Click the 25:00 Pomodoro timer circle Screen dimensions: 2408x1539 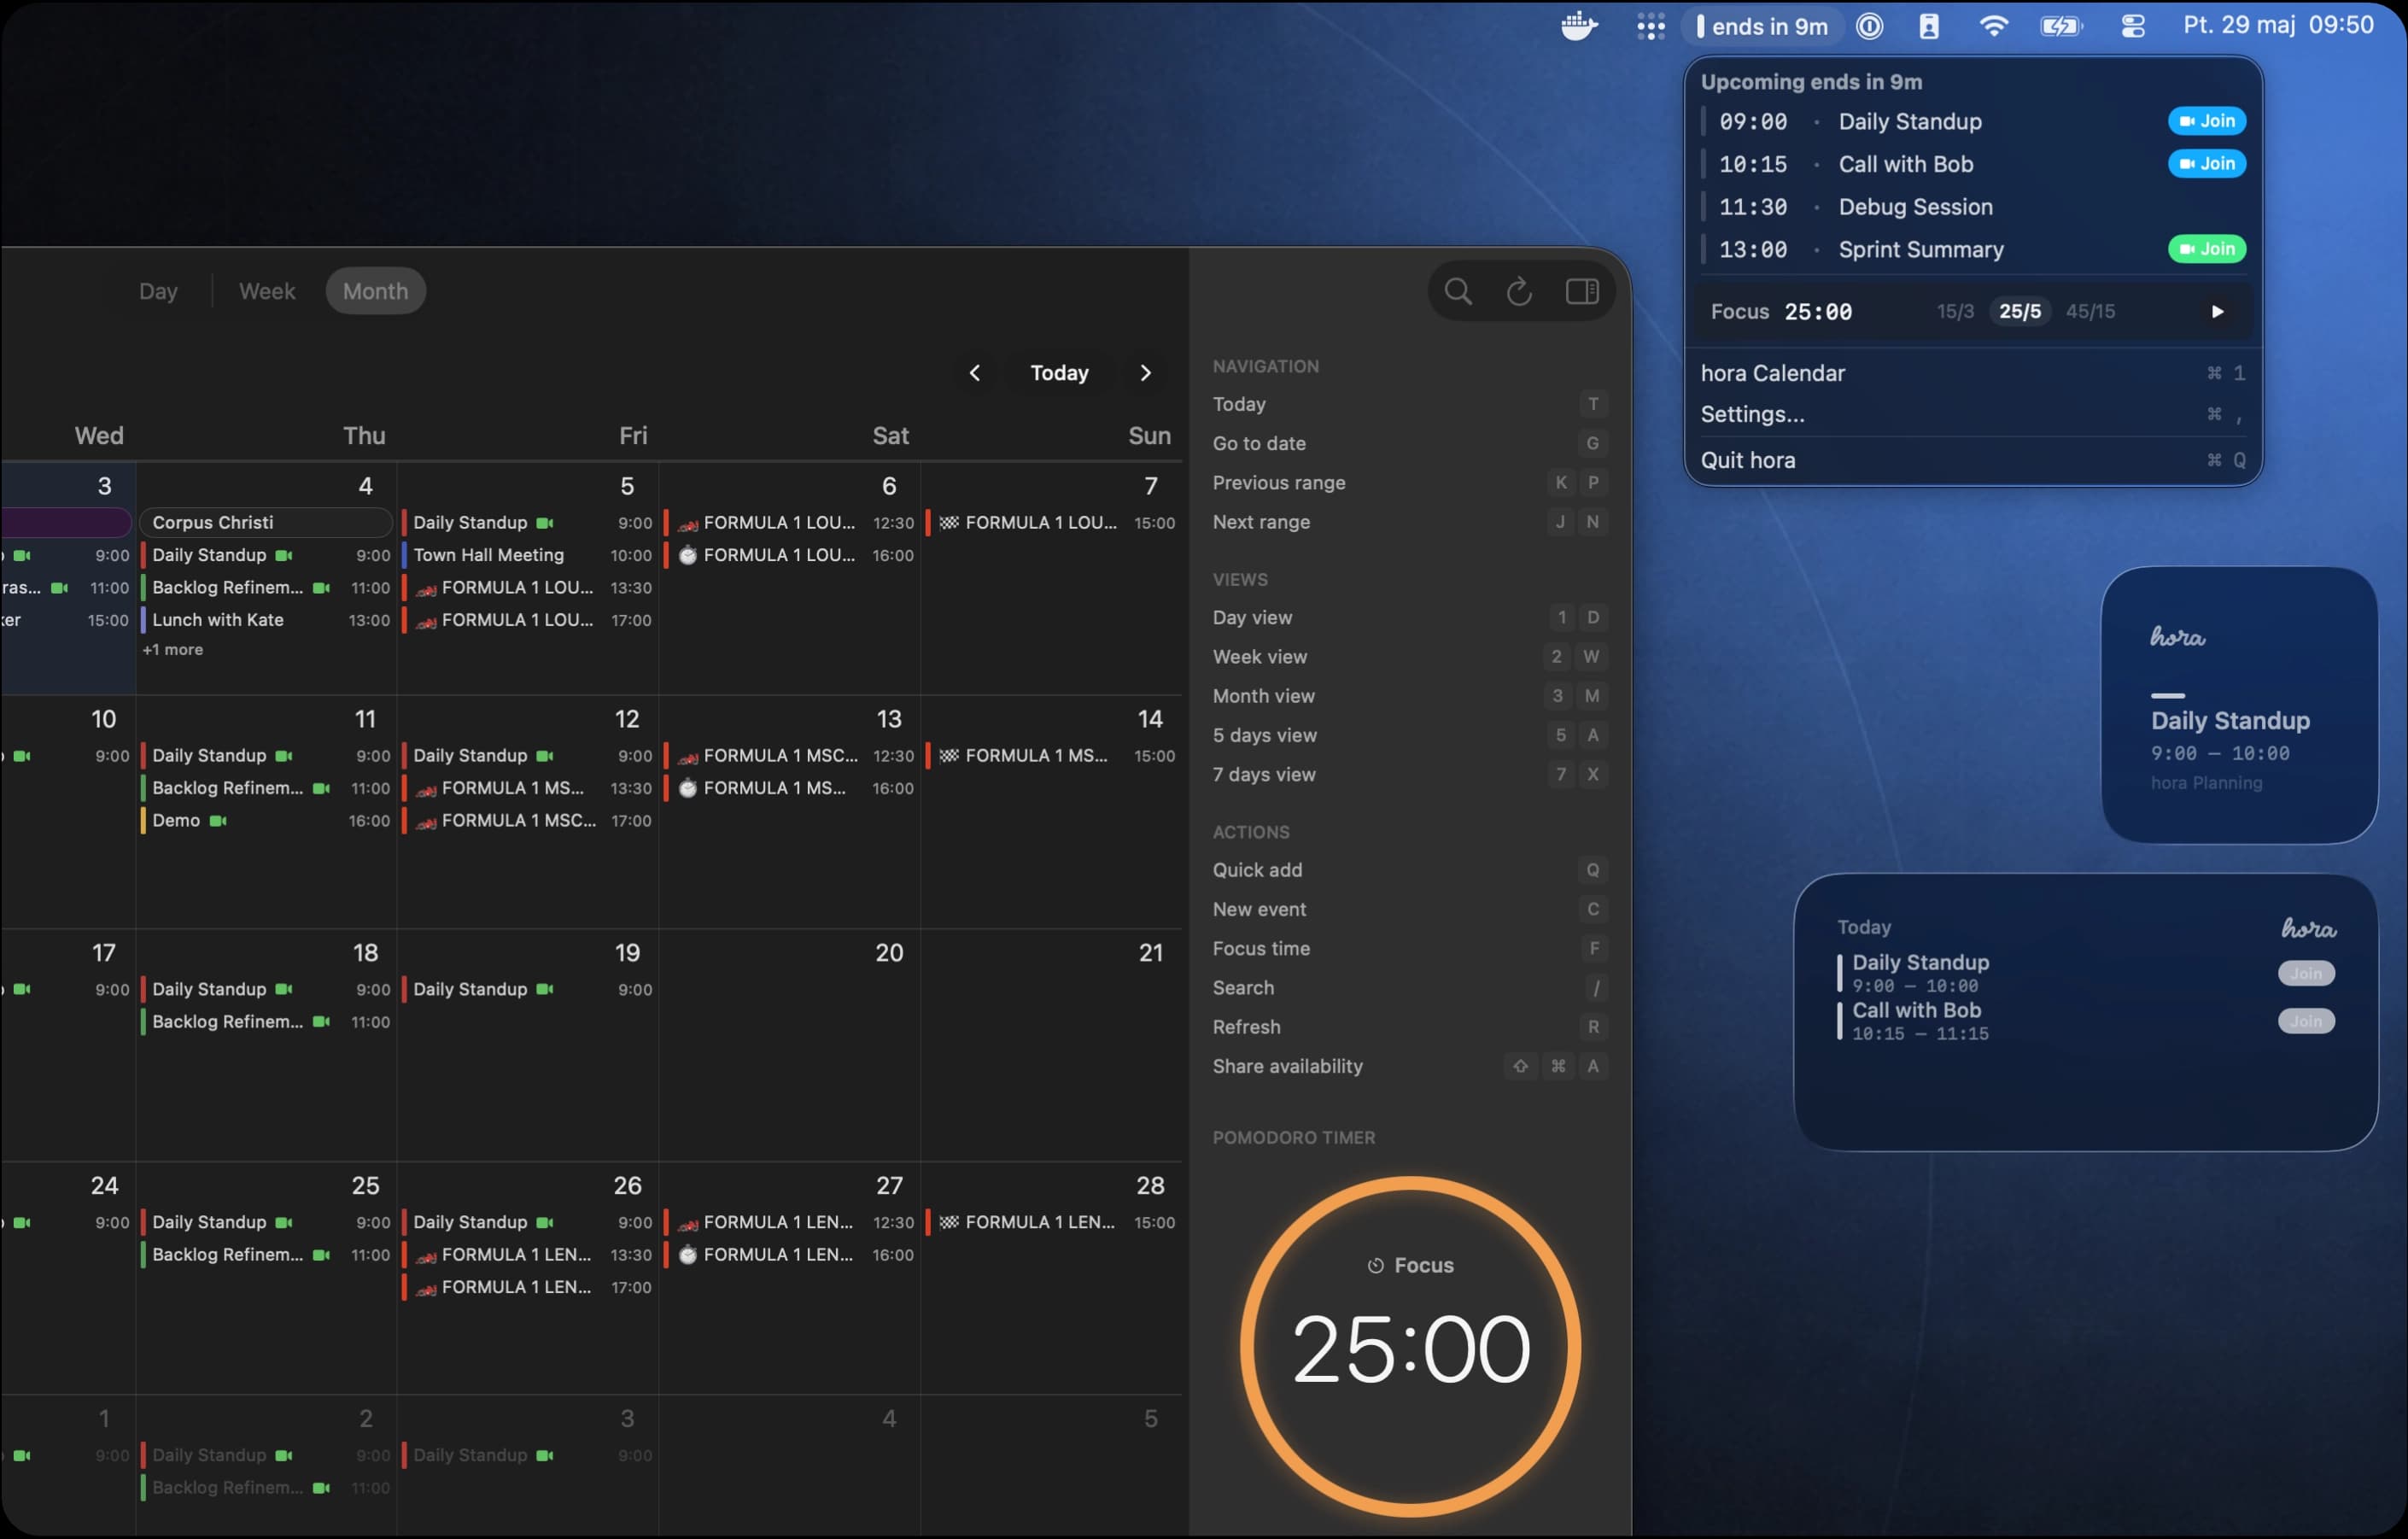click(1410, 1347)
